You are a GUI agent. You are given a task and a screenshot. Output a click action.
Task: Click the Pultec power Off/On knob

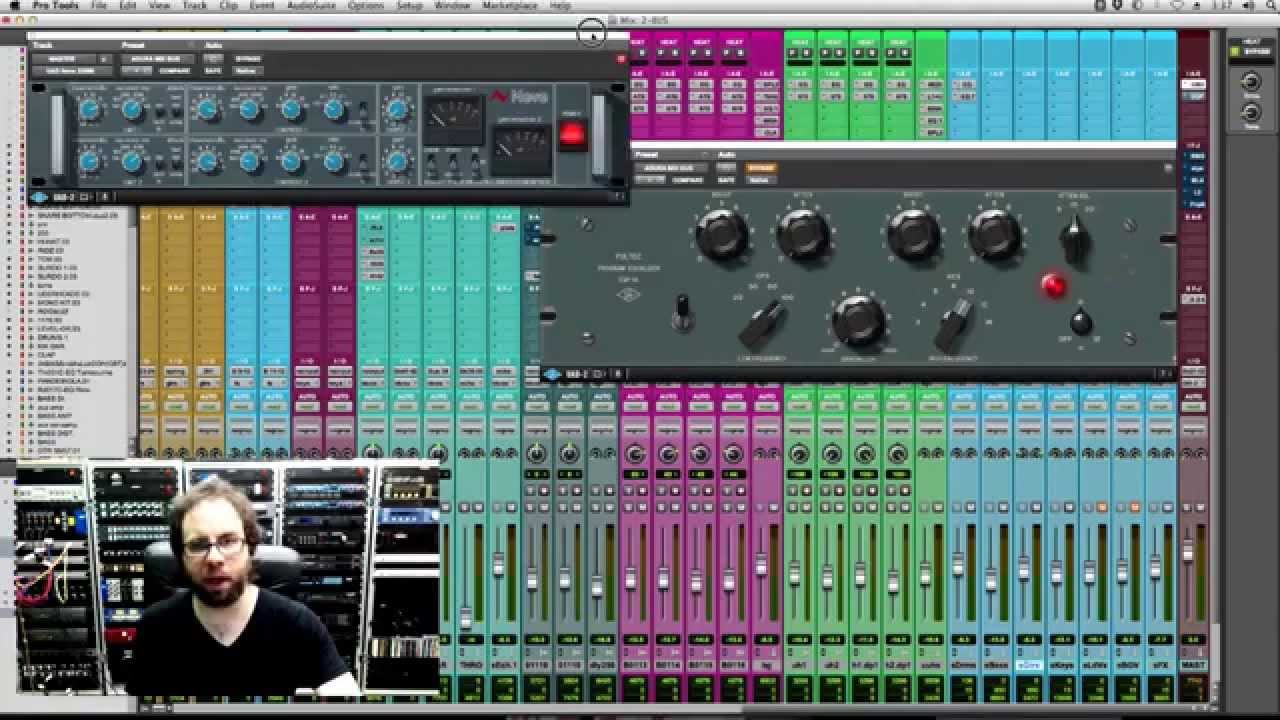click(1080, 322)
